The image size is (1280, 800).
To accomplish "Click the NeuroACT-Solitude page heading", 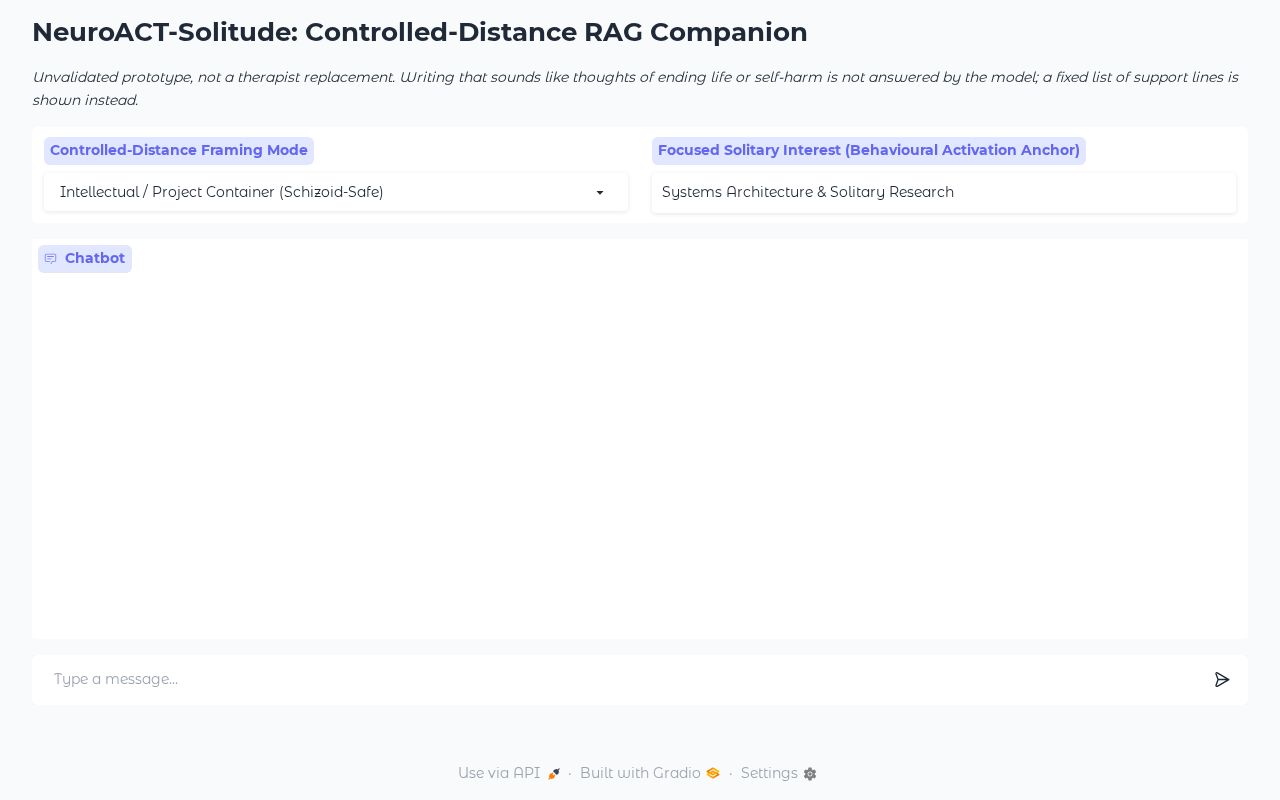I will pos(420,32).
